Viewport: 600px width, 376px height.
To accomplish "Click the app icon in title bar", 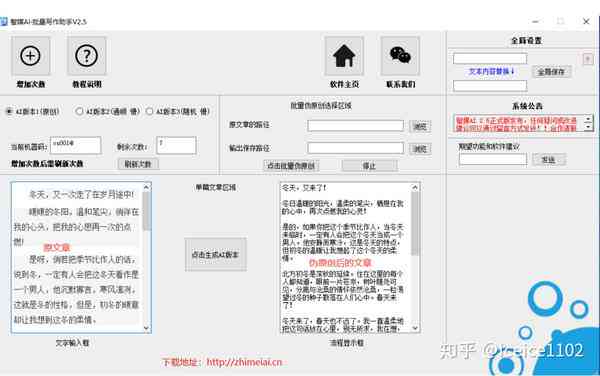I will pyautogui.click(x=4, y=21).
